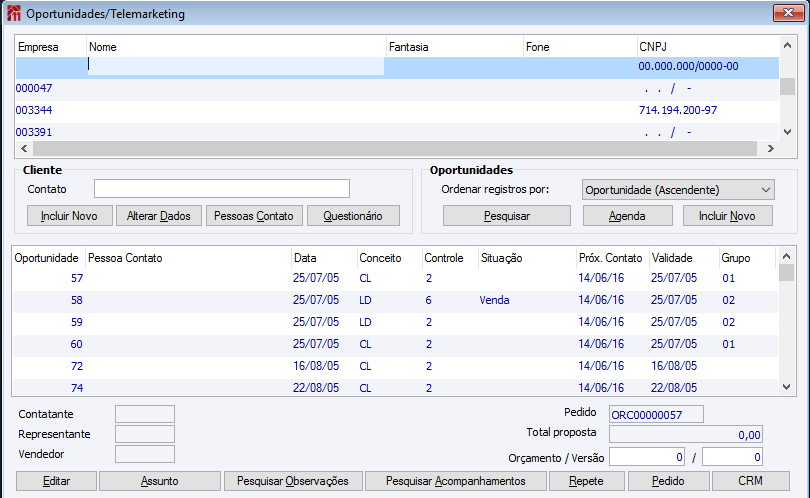Click into the Contato input field
Image resolution: width=810 pixels, height=498 pixels.
(x=221, y=189)
